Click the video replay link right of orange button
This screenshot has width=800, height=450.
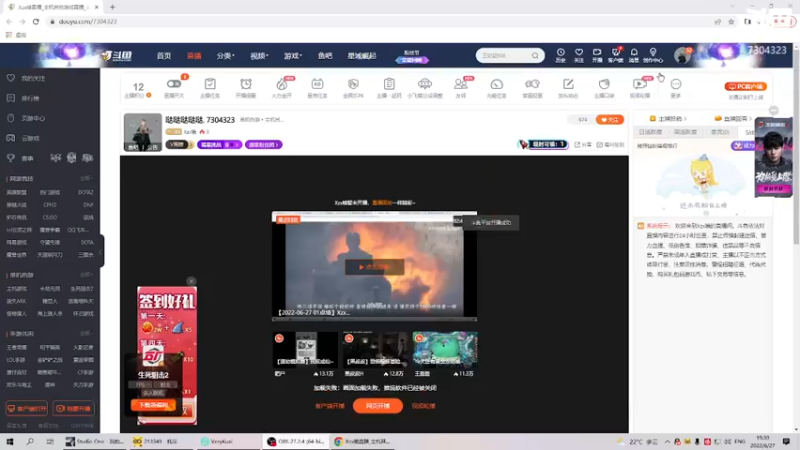[x=423, y=406]
